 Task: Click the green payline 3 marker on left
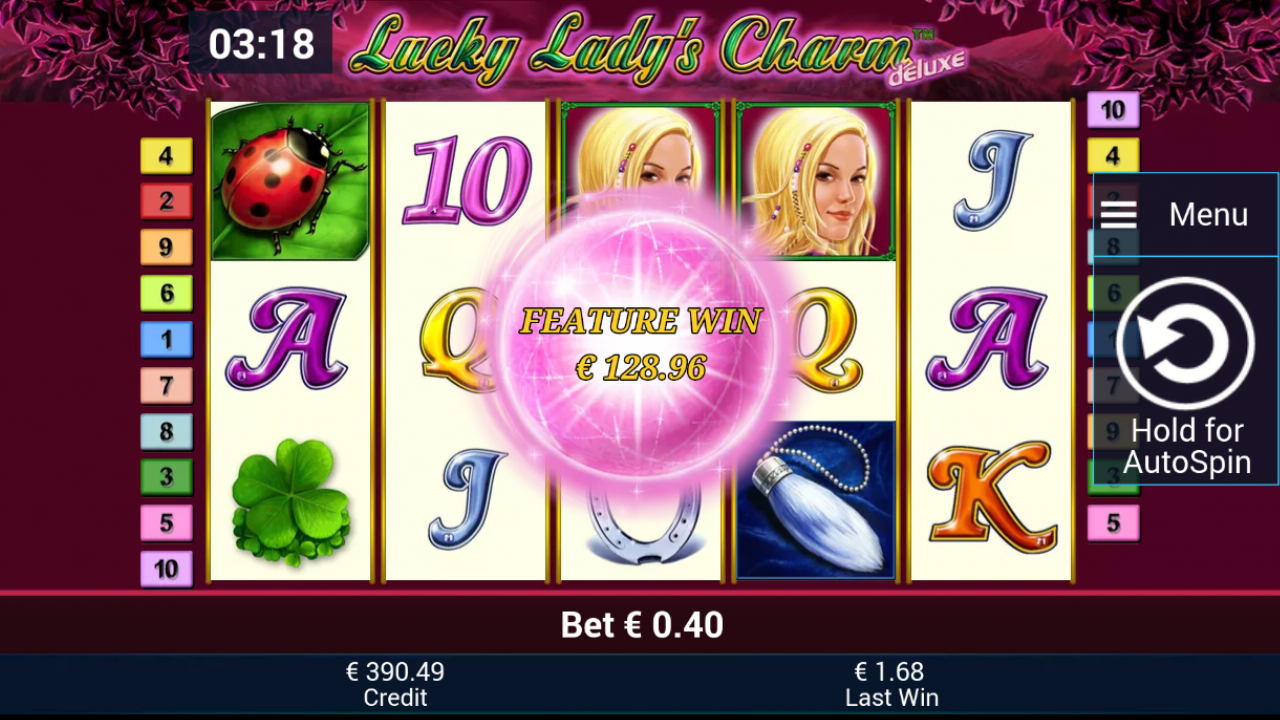pos(166,477)
